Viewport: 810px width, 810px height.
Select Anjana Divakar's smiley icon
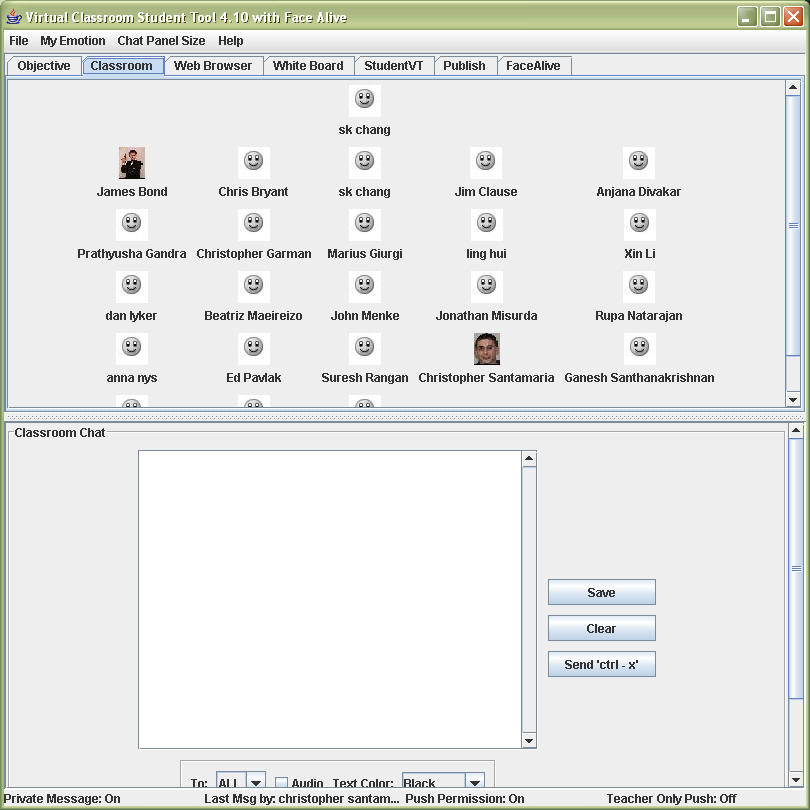639,162
